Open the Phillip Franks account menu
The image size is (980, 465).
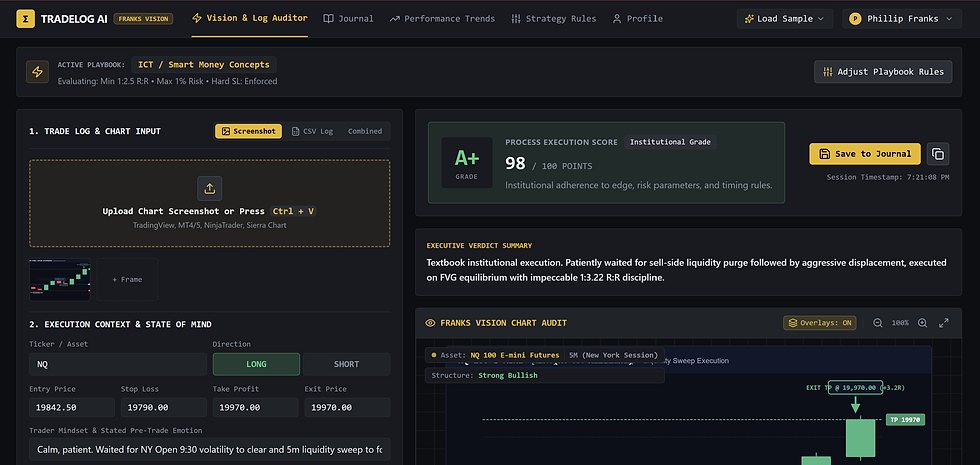pyautogui.click(x=902, y=19)
